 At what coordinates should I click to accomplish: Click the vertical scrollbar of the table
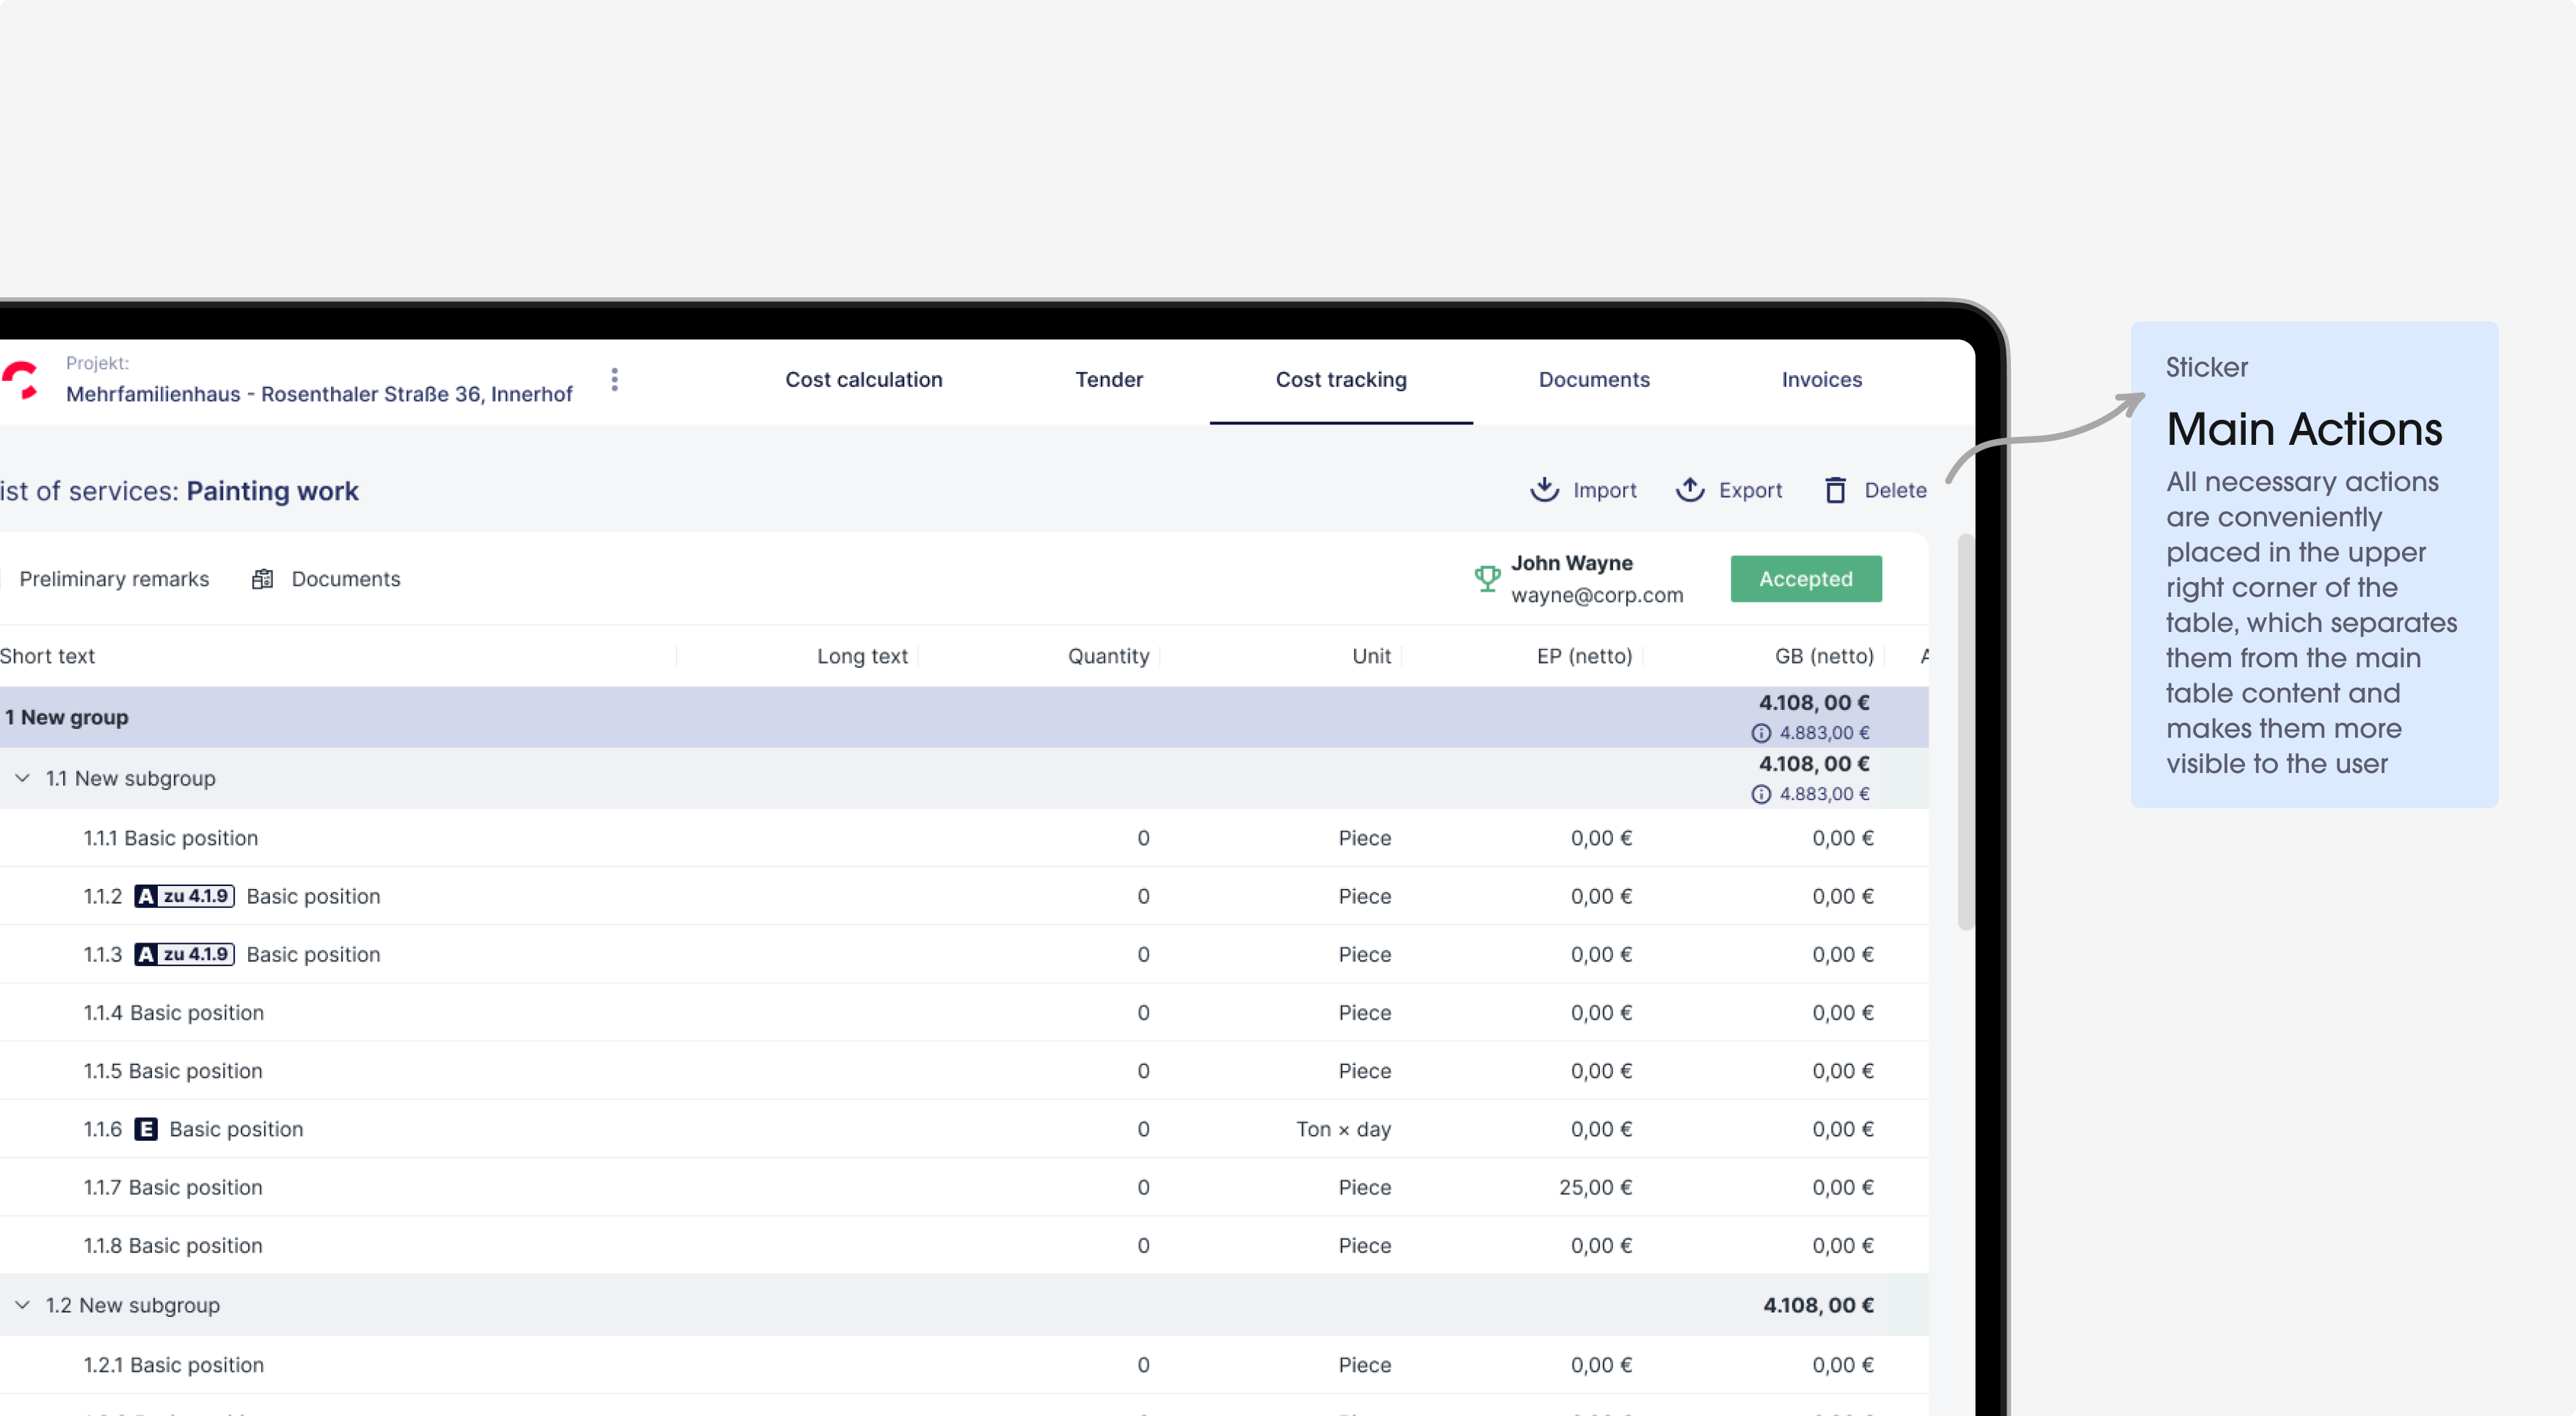coord(1965,733)
